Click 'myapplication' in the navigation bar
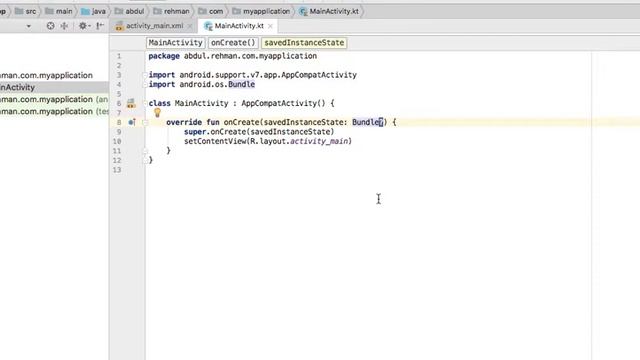 [261, 11]
